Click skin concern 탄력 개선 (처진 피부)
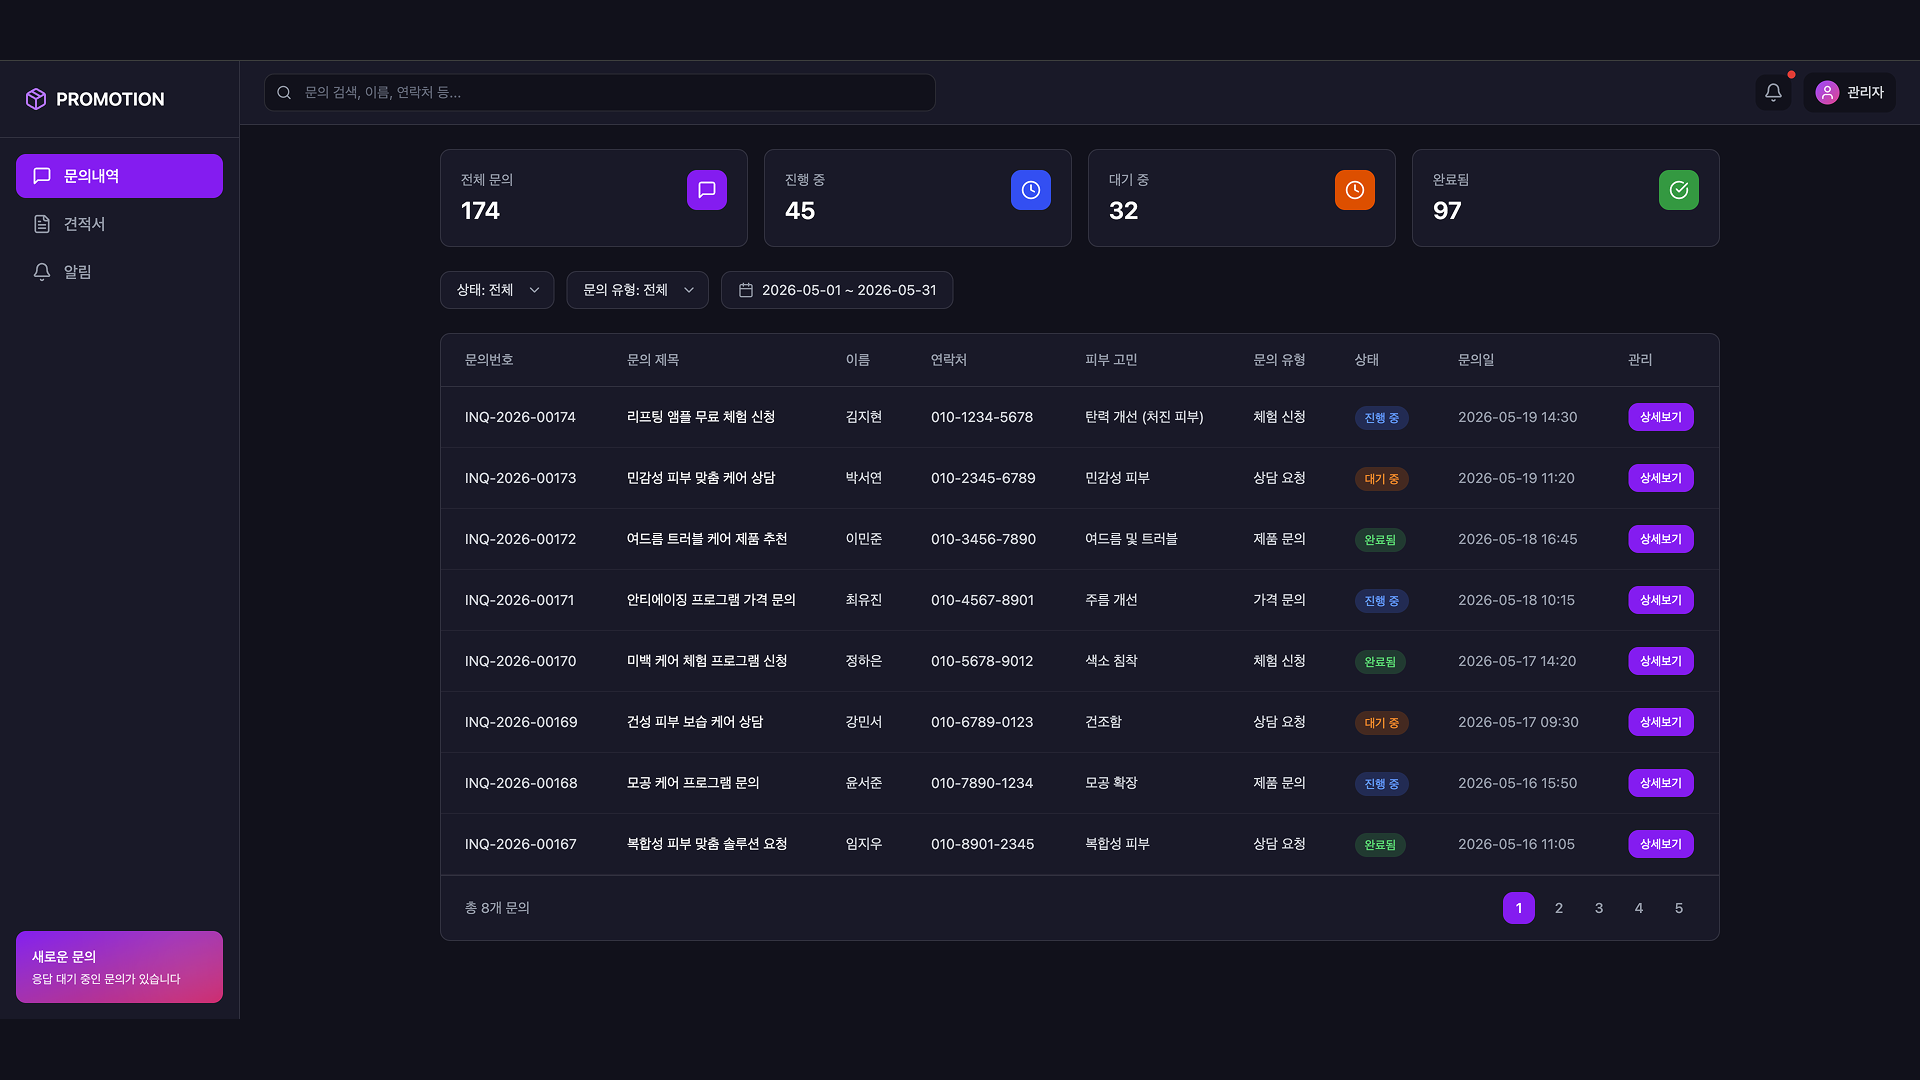The height and width of the screenshot is (1080, 1920). pos(1144,417)
